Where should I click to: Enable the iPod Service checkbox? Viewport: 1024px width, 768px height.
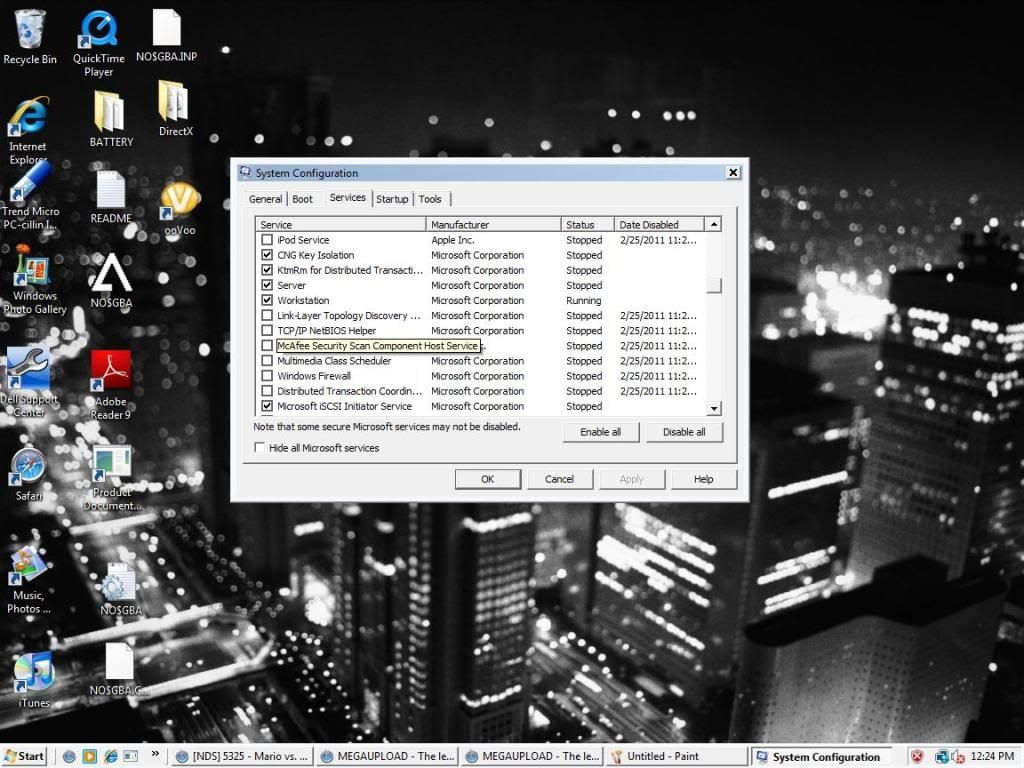[x=267, y=240]
